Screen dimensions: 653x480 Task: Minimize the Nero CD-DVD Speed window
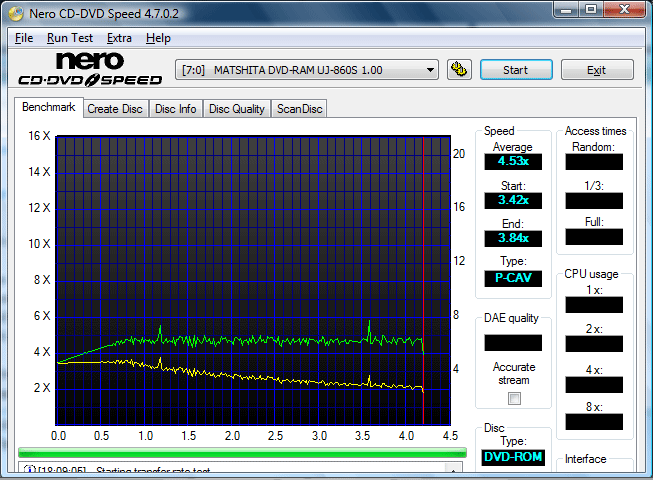coord(566,9)
